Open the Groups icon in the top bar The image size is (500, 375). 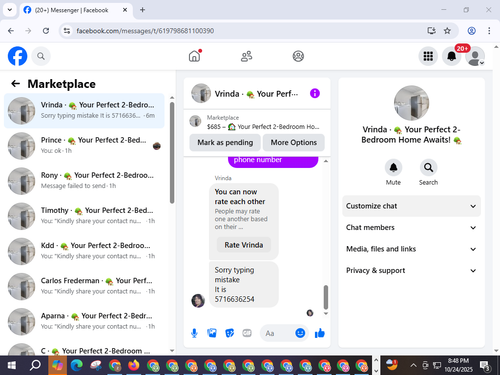298,56
